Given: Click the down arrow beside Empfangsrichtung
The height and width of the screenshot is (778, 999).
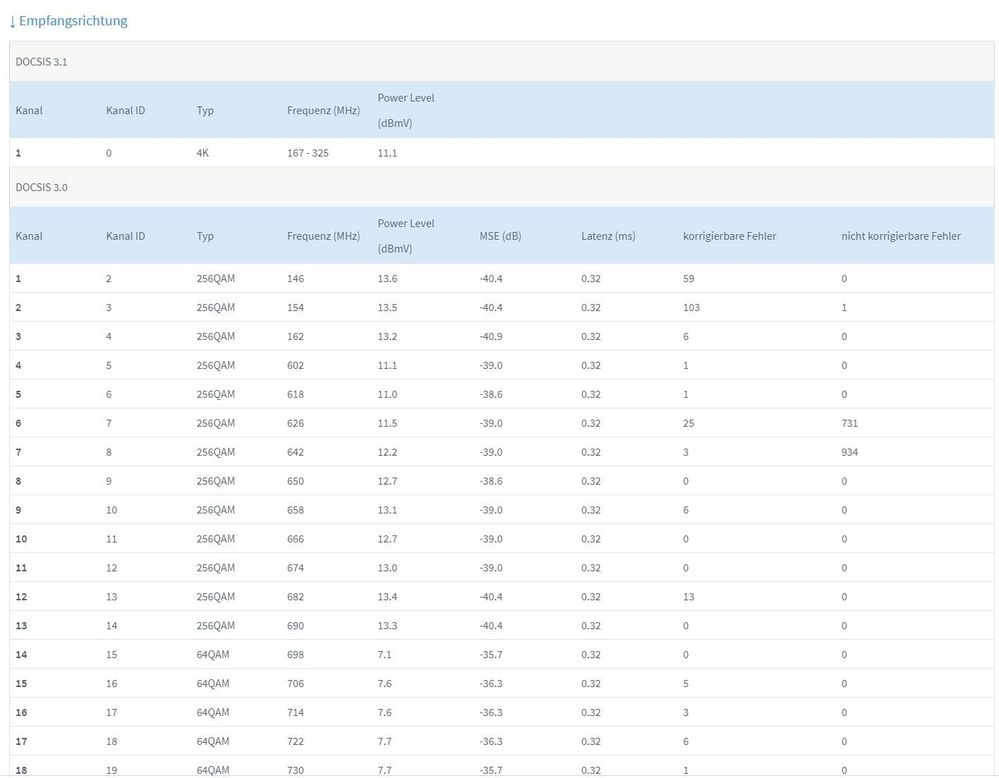Looking at the screenshot, I should tap(12, 21).
